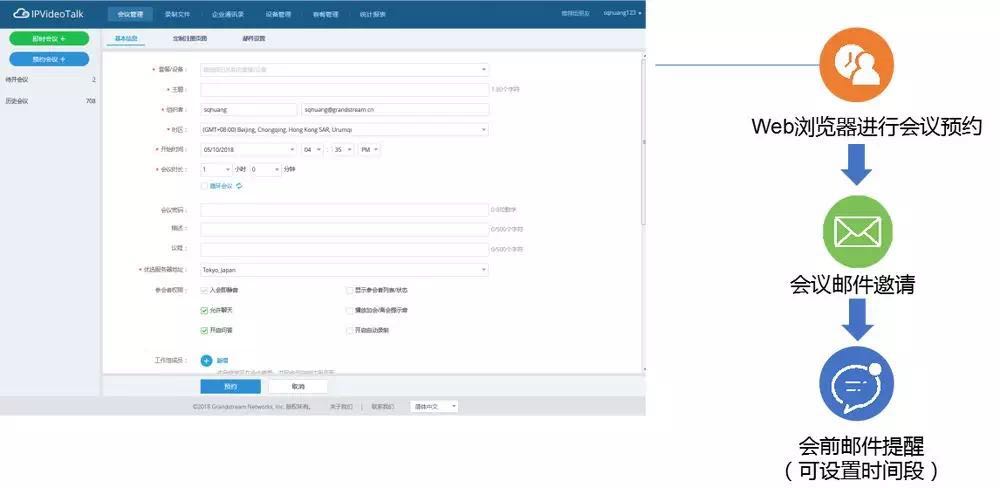This screenshot has height=488, width=1000.
Task: Open the start date 05/10/2018 picker
Action: (249, 149)
